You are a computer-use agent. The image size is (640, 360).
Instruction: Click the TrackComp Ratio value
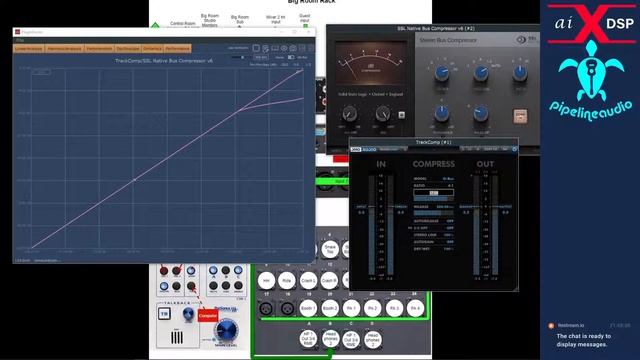click(451, 186)
